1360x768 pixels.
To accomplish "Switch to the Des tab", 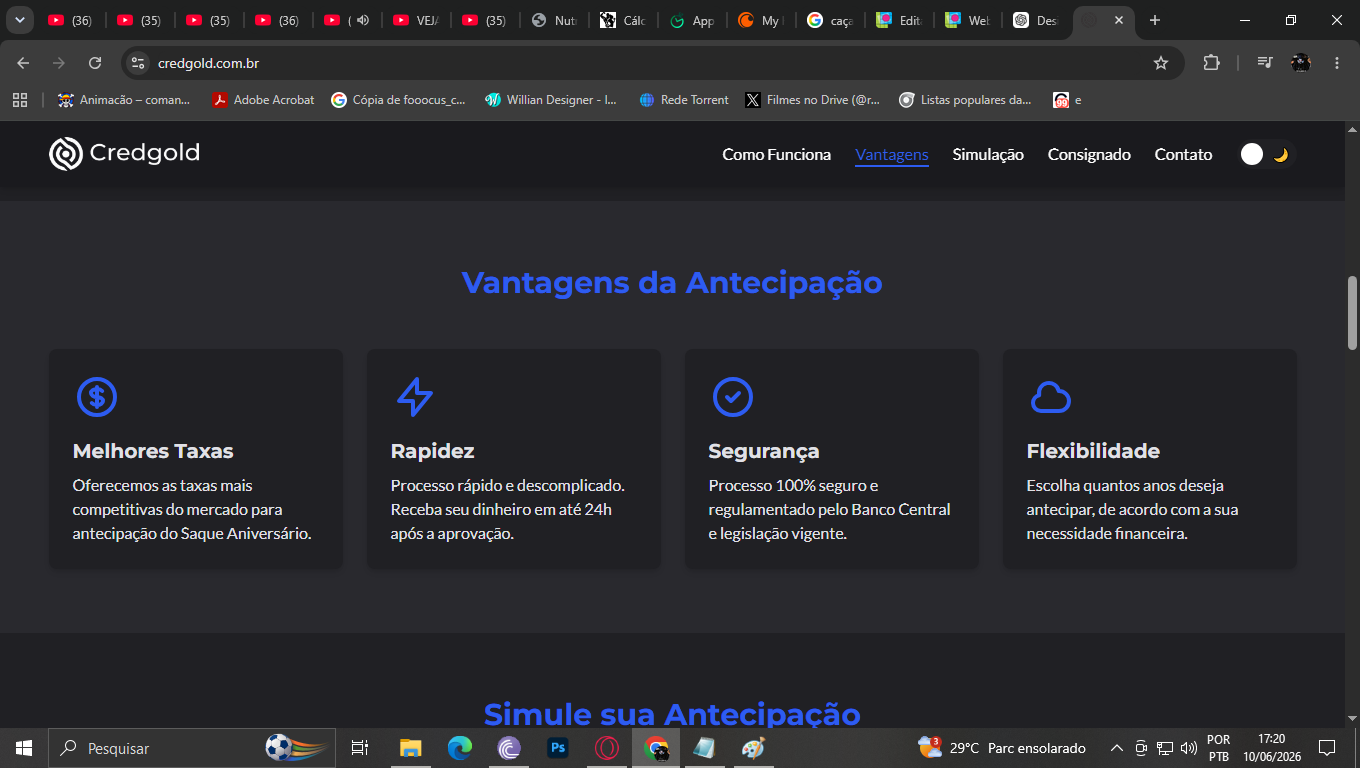I will [x=1037, y=20].
